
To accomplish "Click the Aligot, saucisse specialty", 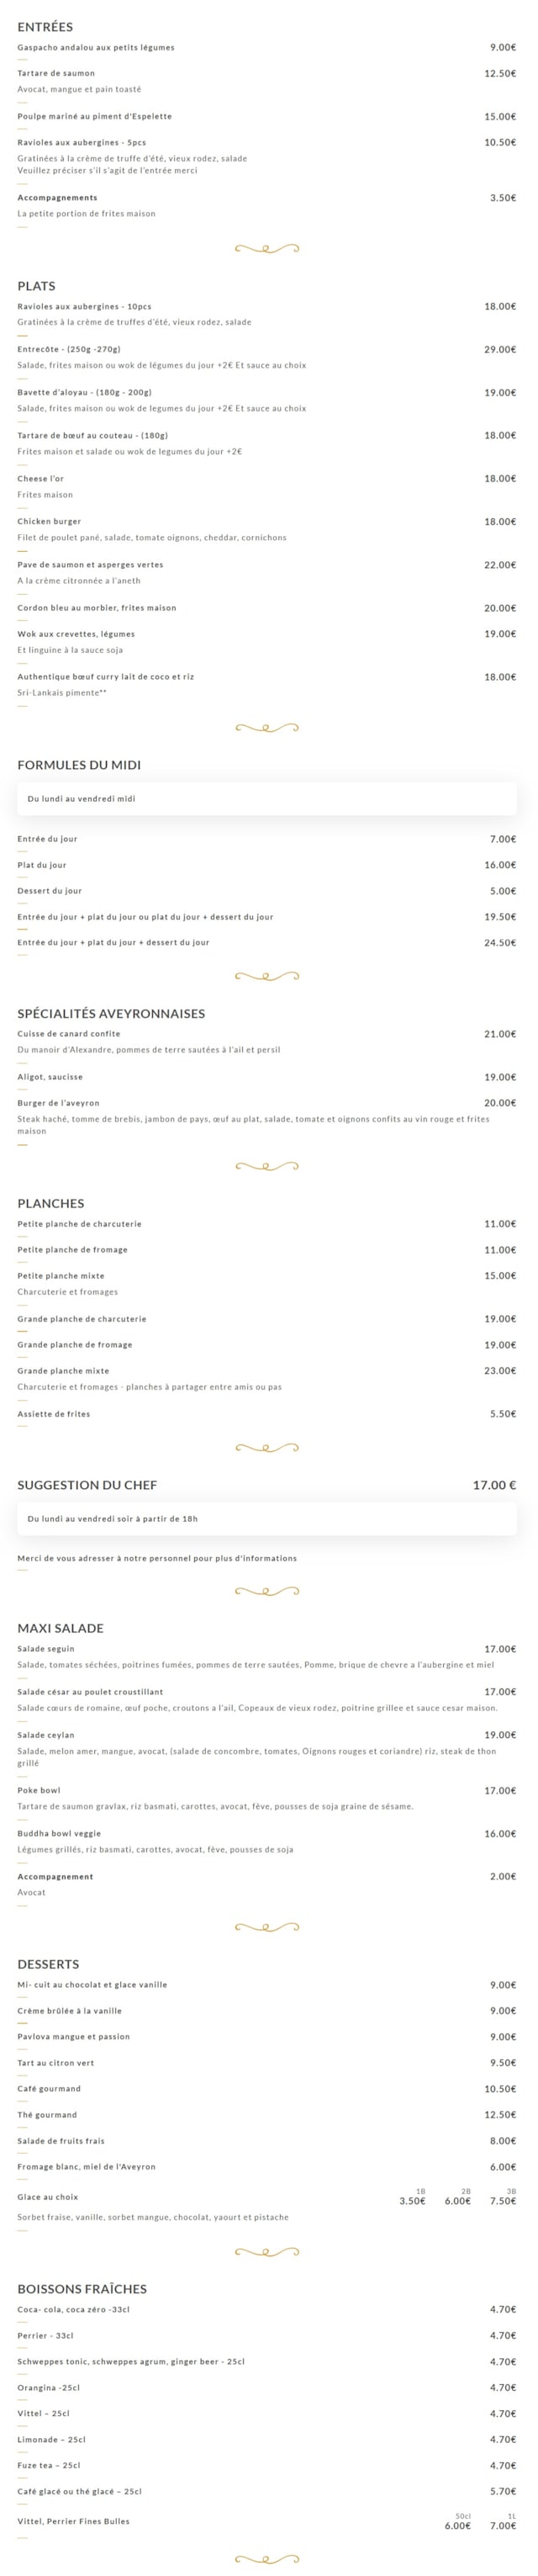I will click(x=50, y=1077).
